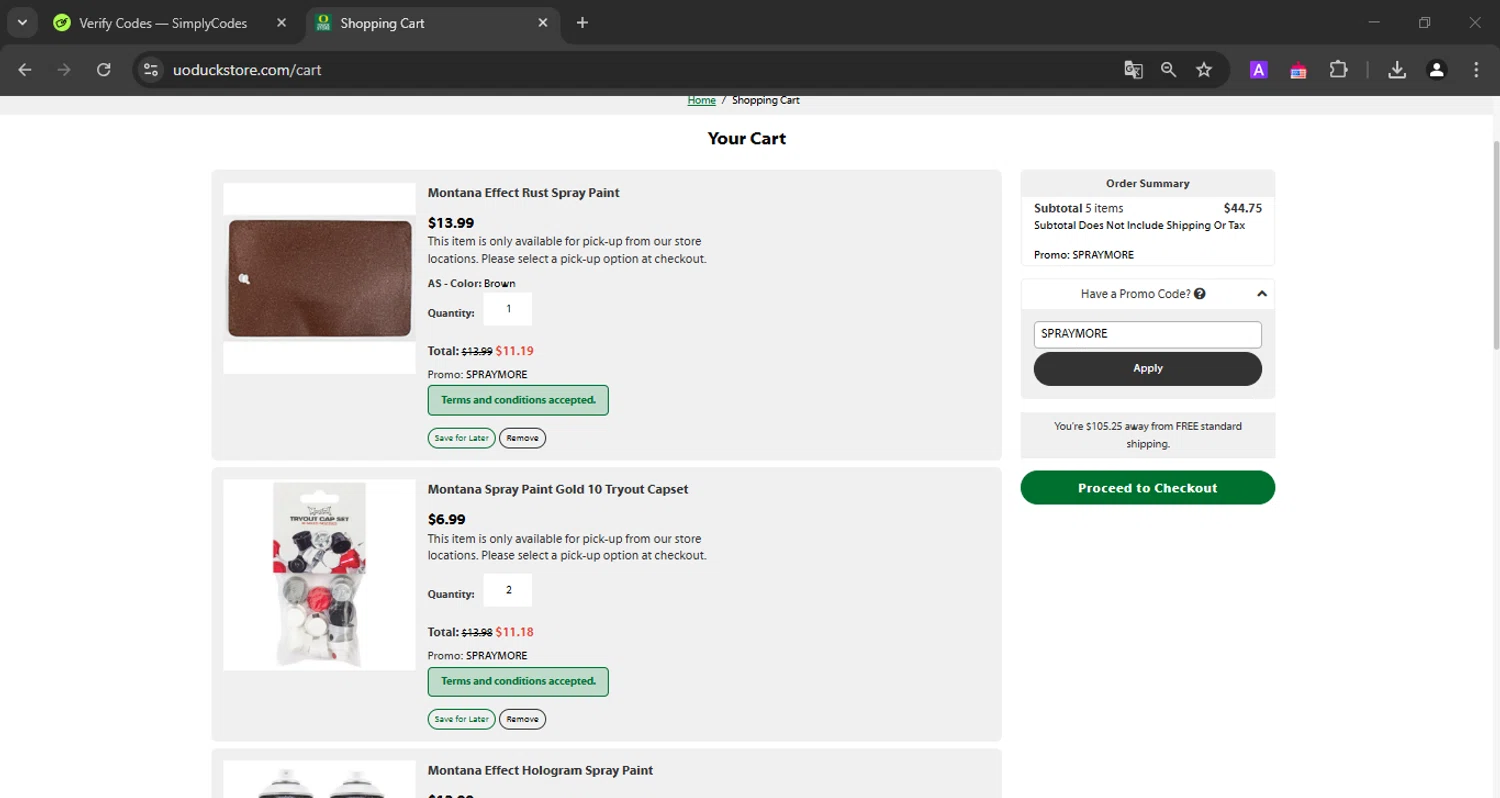Go forward in browser history
This screenshot has width=1500, height=798.
(64, 70)
